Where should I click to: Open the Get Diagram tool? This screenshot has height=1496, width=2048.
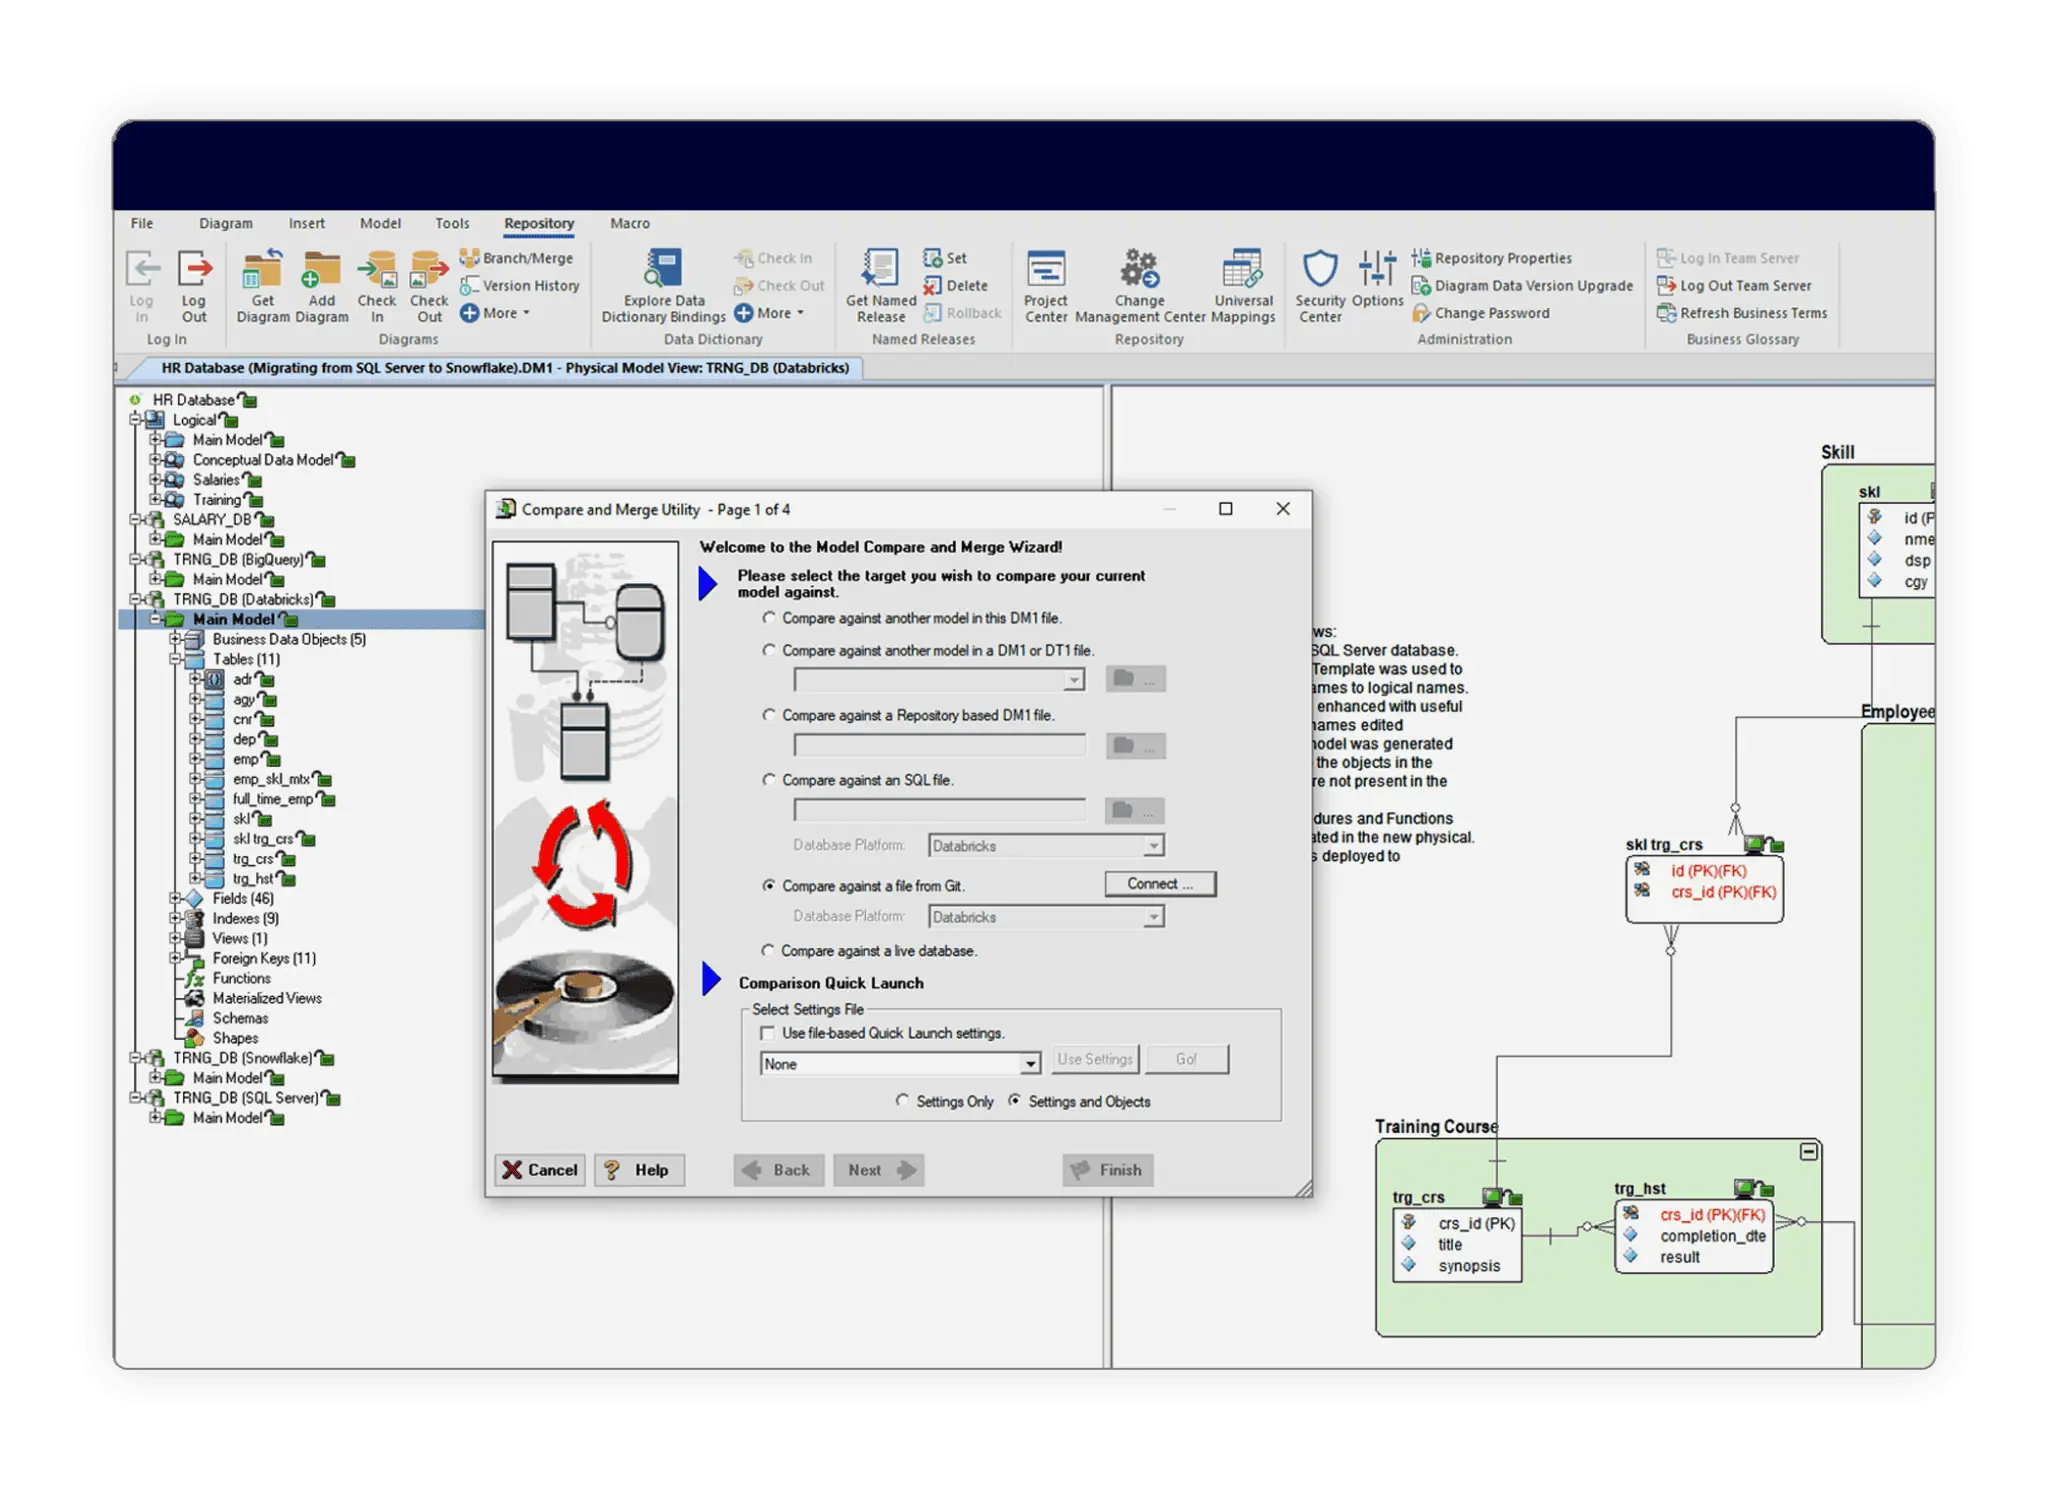click(262, 286)
